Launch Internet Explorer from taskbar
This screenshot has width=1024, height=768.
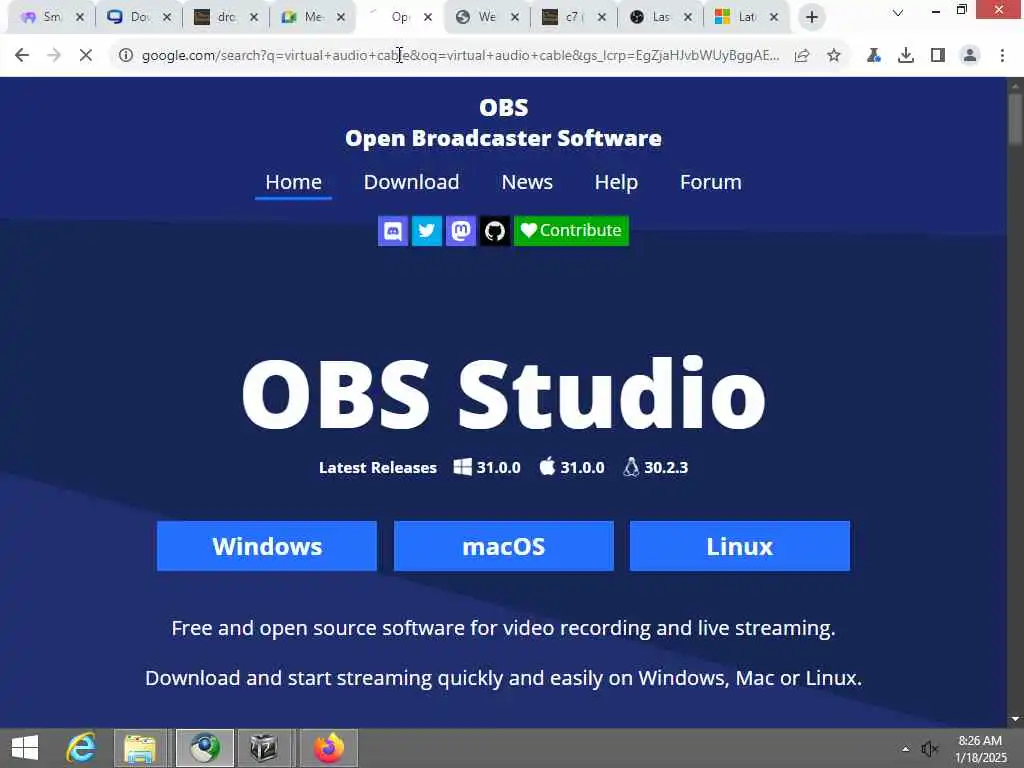[82, 748]
